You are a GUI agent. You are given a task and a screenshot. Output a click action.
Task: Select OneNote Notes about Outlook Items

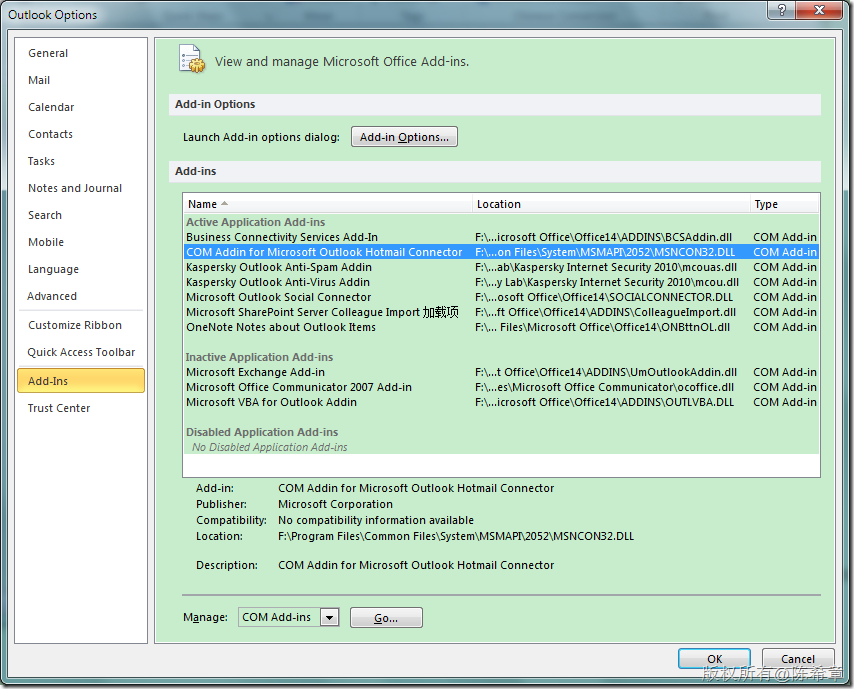501,327
